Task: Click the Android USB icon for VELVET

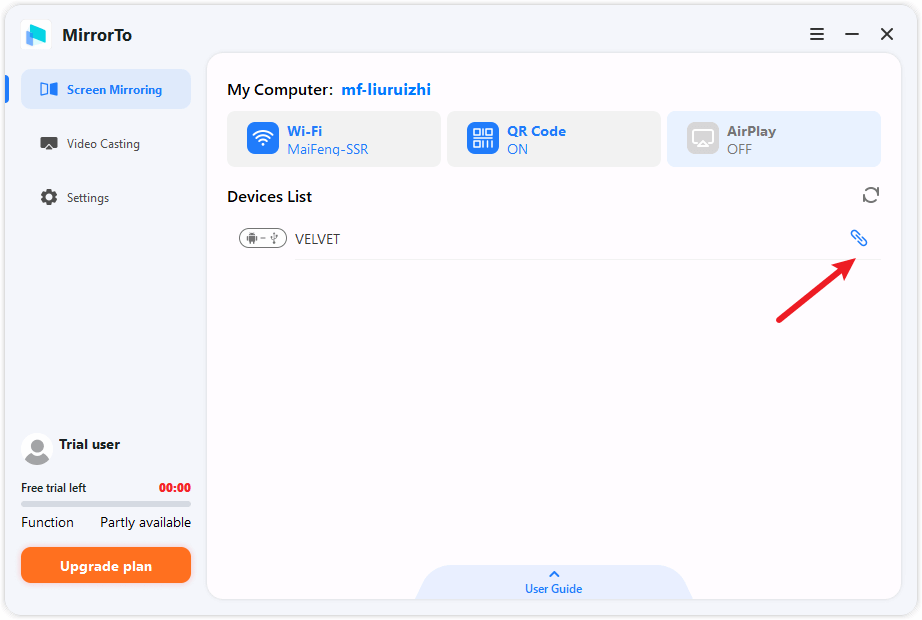Action: click(x=262, y=238)
